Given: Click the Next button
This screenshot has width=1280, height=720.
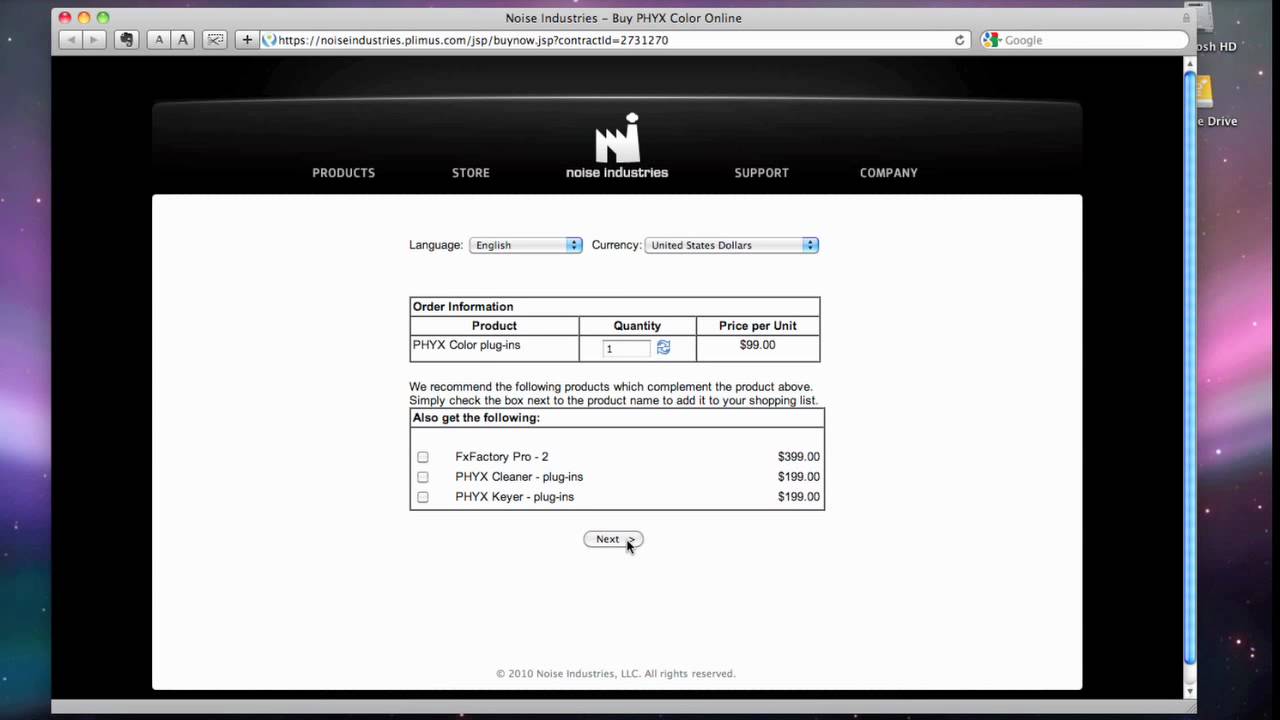Looking at the screenshot, I should pyautogui.click(x=613, y=539).
